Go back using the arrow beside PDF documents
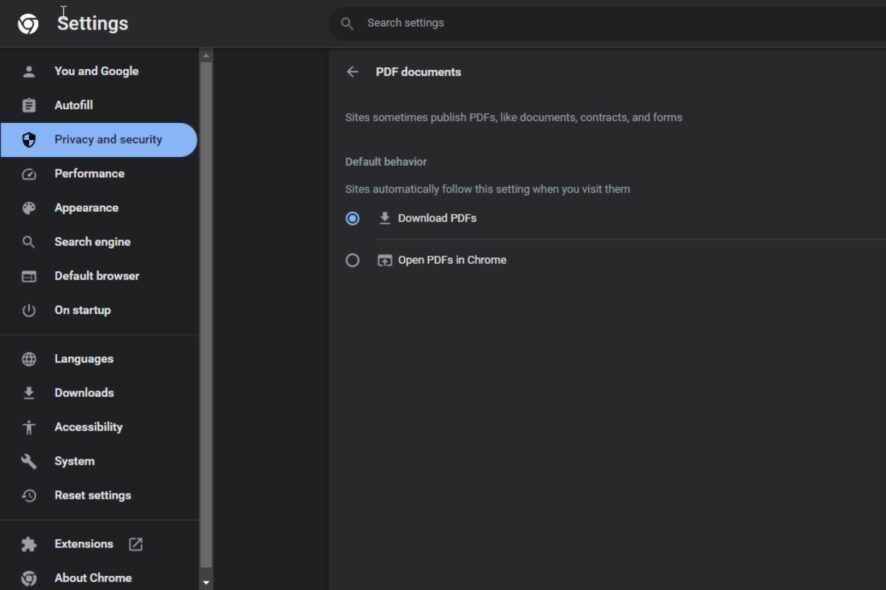 click(x=353, y=72)
